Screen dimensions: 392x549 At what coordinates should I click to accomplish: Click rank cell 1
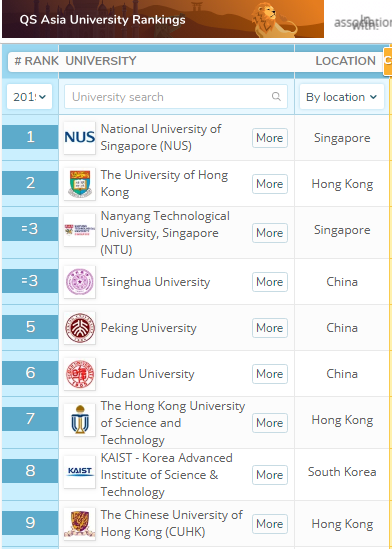tap(30, 137)
